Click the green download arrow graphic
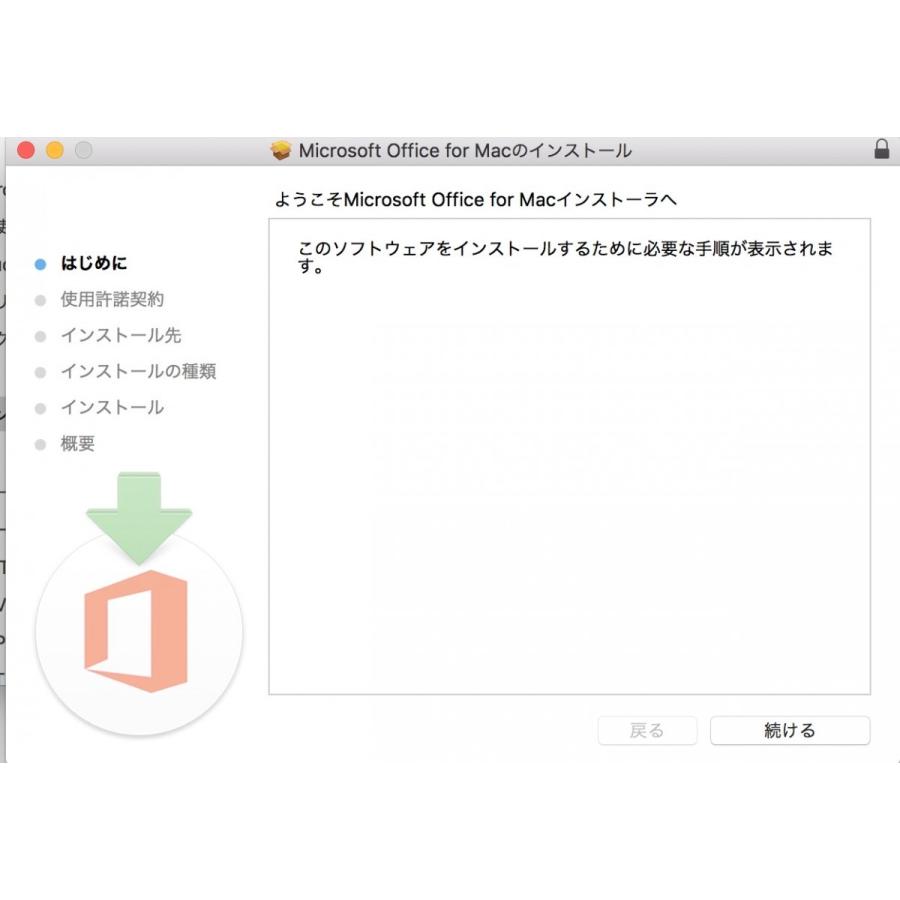900x900 pixels. pyautogui.click(x=139, y=518)
